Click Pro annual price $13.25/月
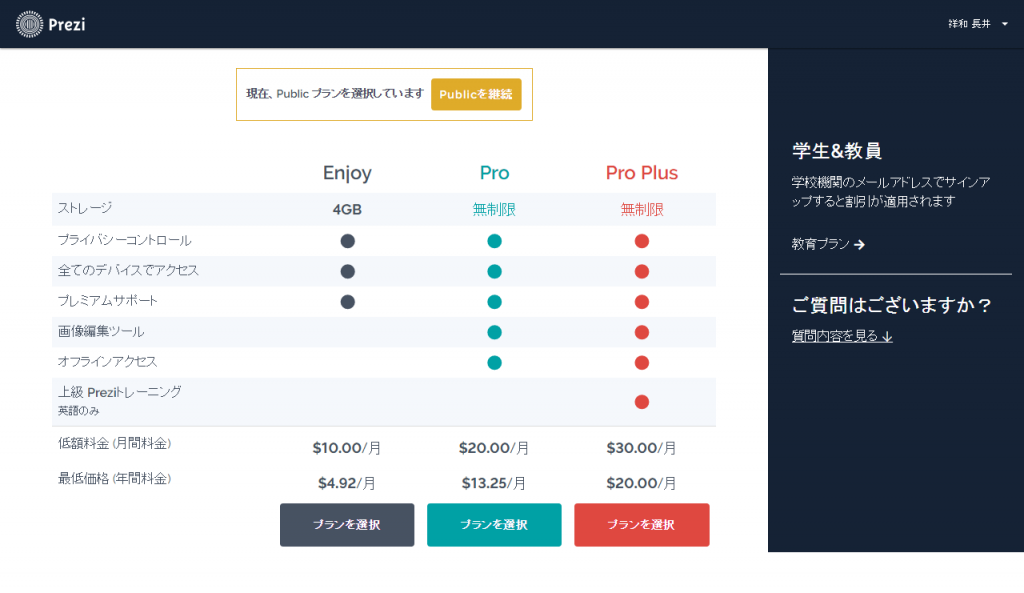 click(494, 483)
